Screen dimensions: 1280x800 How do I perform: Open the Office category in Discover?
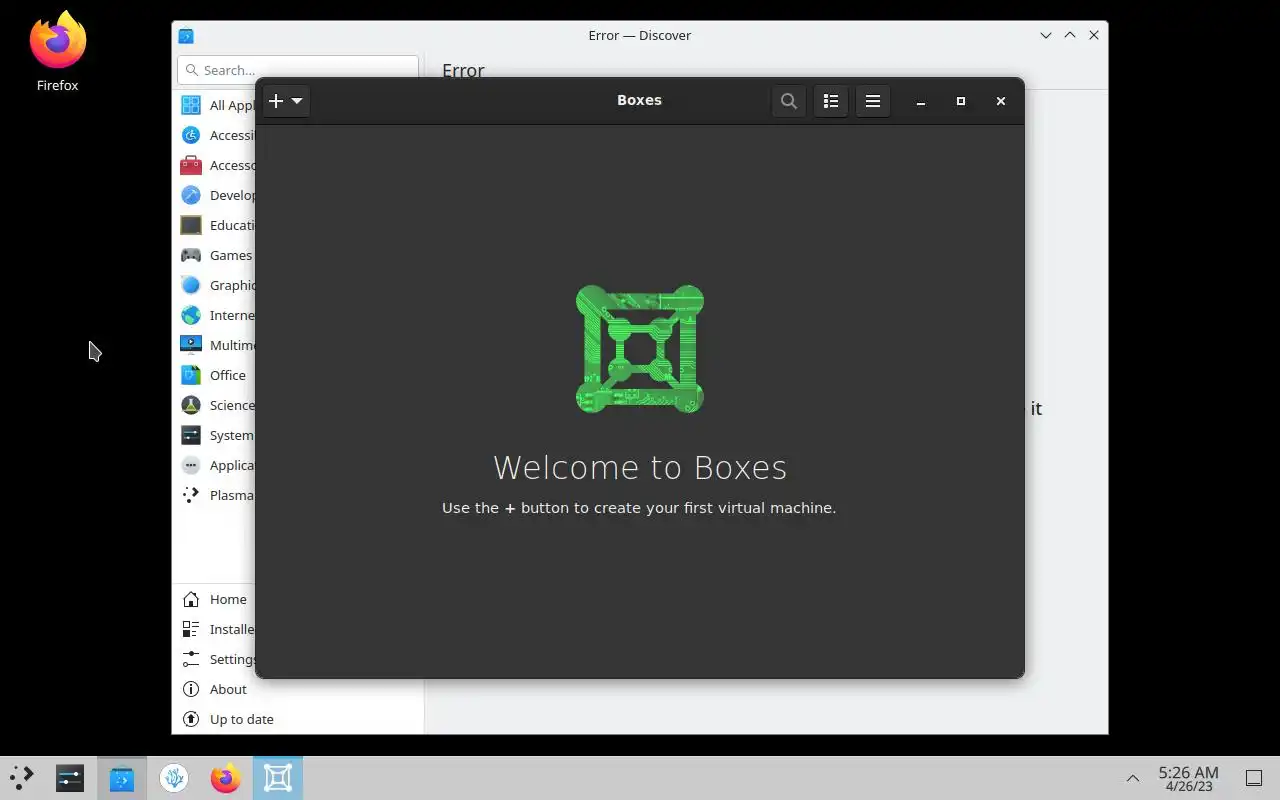click(216, 375)
